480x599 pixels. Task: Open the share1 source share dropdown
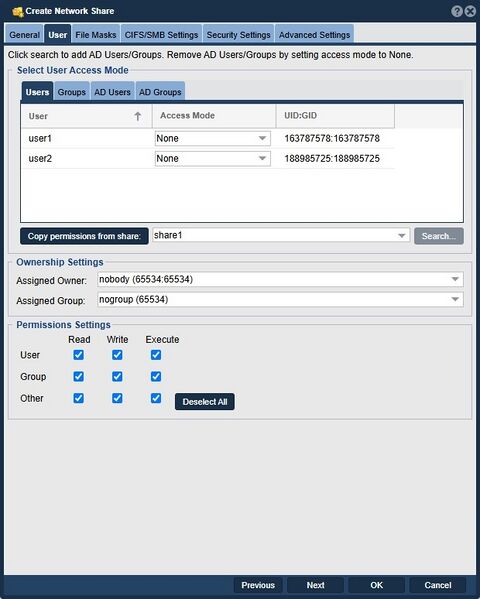click(281, 235)
